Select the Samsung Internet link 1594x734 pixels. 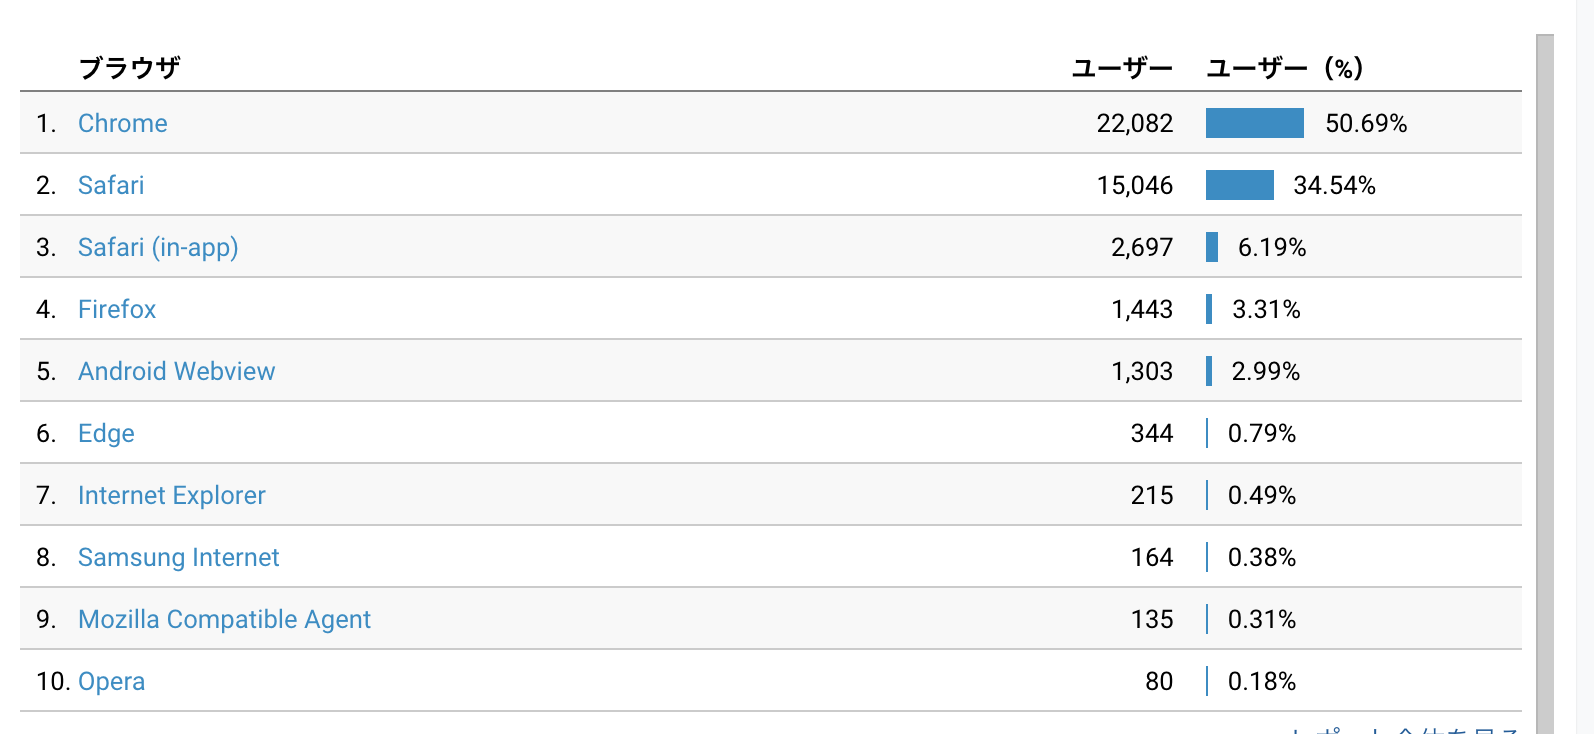coord(178,557)
